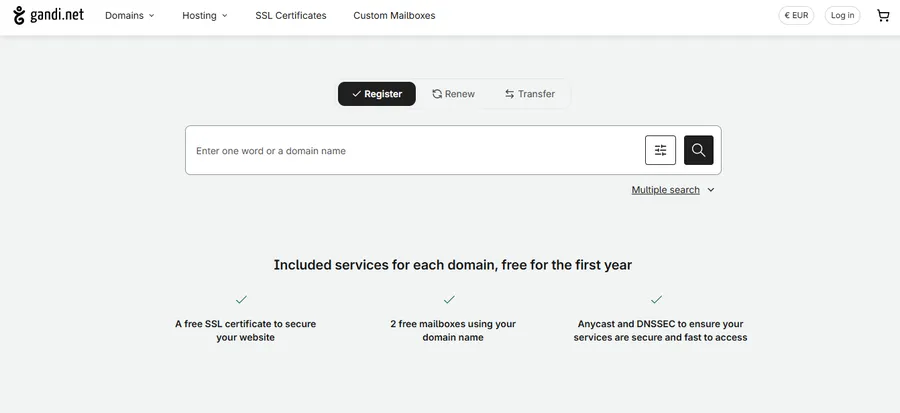Run search with magnifier button
Viewport: 900px width, 413px height.
[699, 150]
